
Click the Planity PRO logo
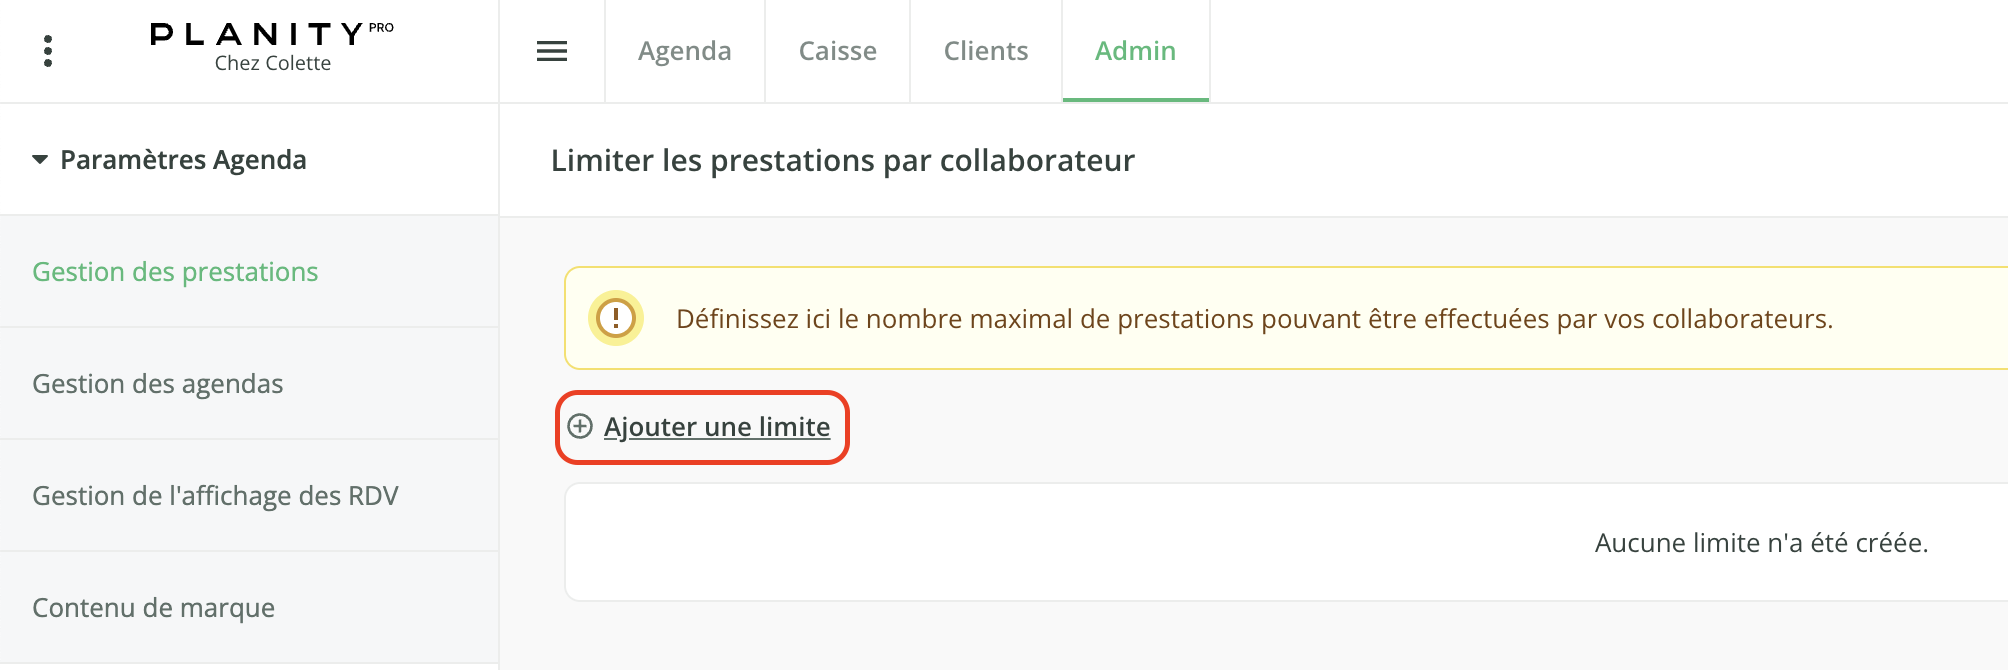click(272, 34)
